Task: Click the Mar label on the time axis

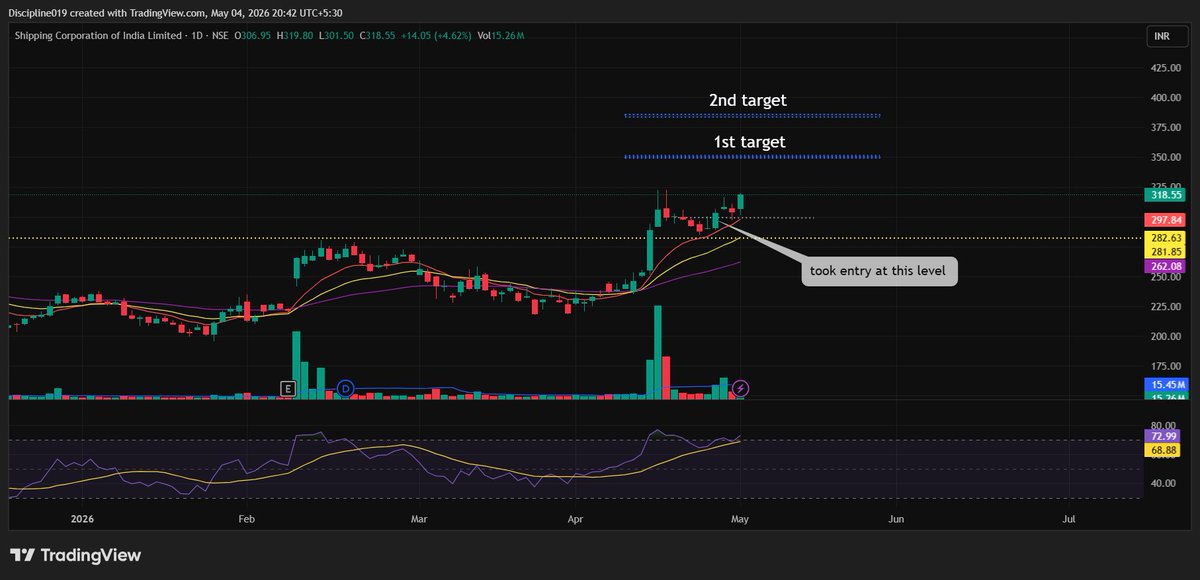Action: [x=419, y=520]
